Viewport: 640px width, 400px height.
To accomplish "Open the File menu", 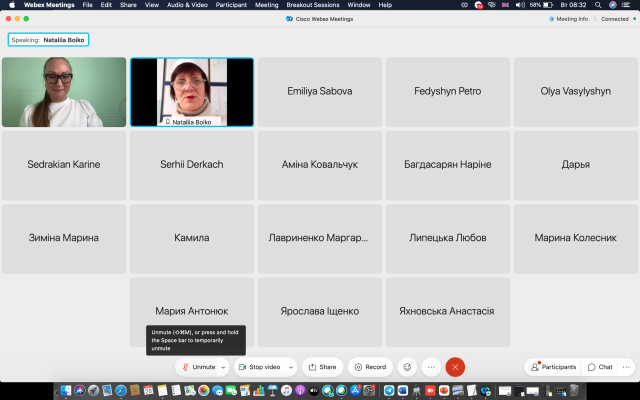I will tap(87, 5).
